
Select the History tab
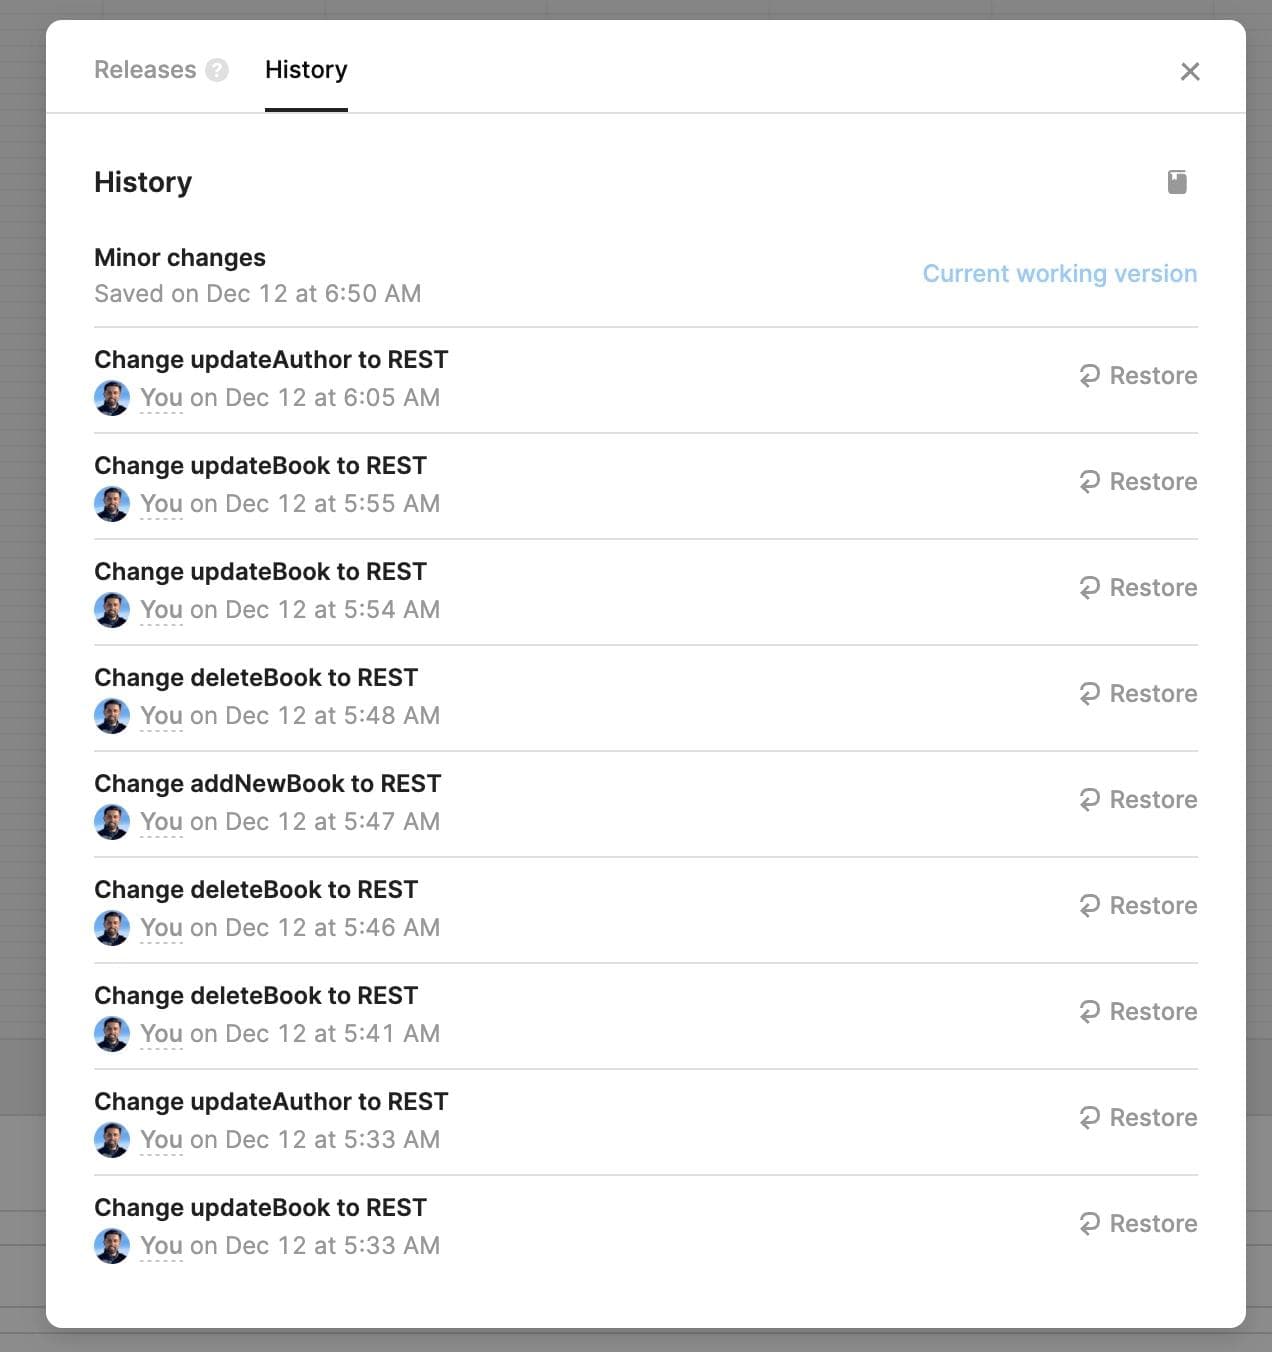[x=306, y=70]
